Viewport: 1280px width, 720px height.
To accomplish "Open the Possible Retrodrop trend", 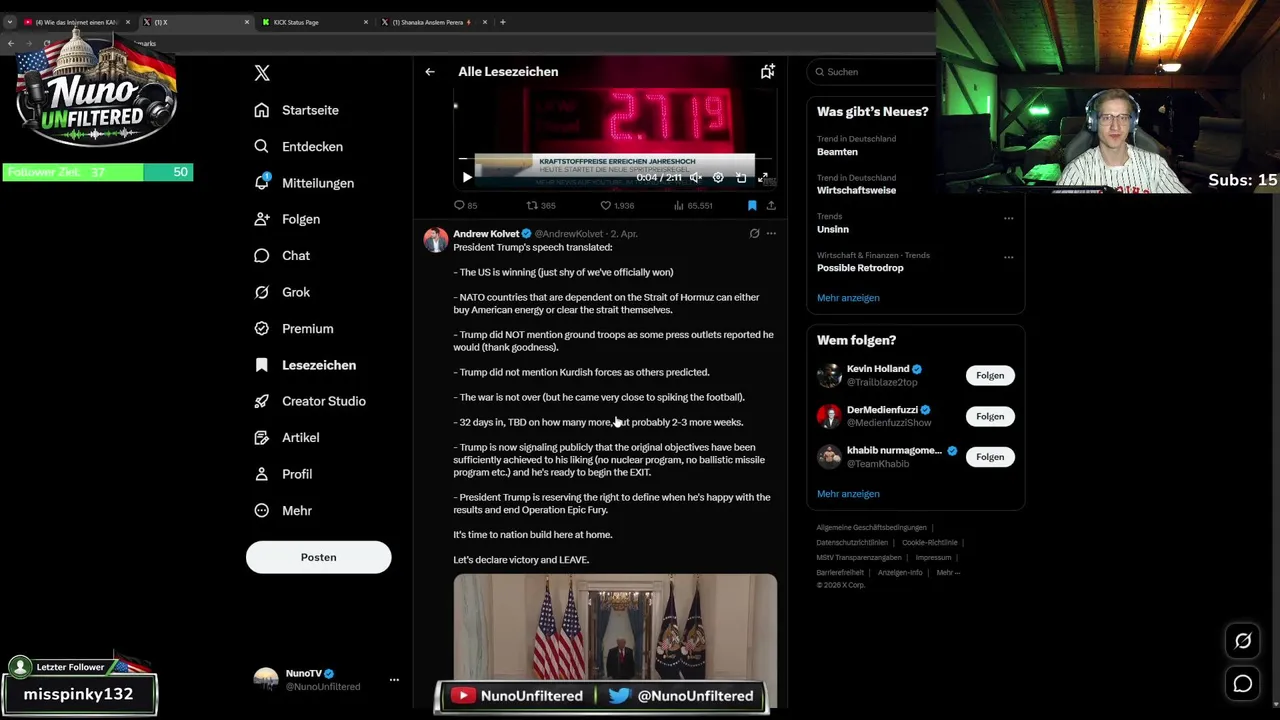I will (x=860, y=268).
